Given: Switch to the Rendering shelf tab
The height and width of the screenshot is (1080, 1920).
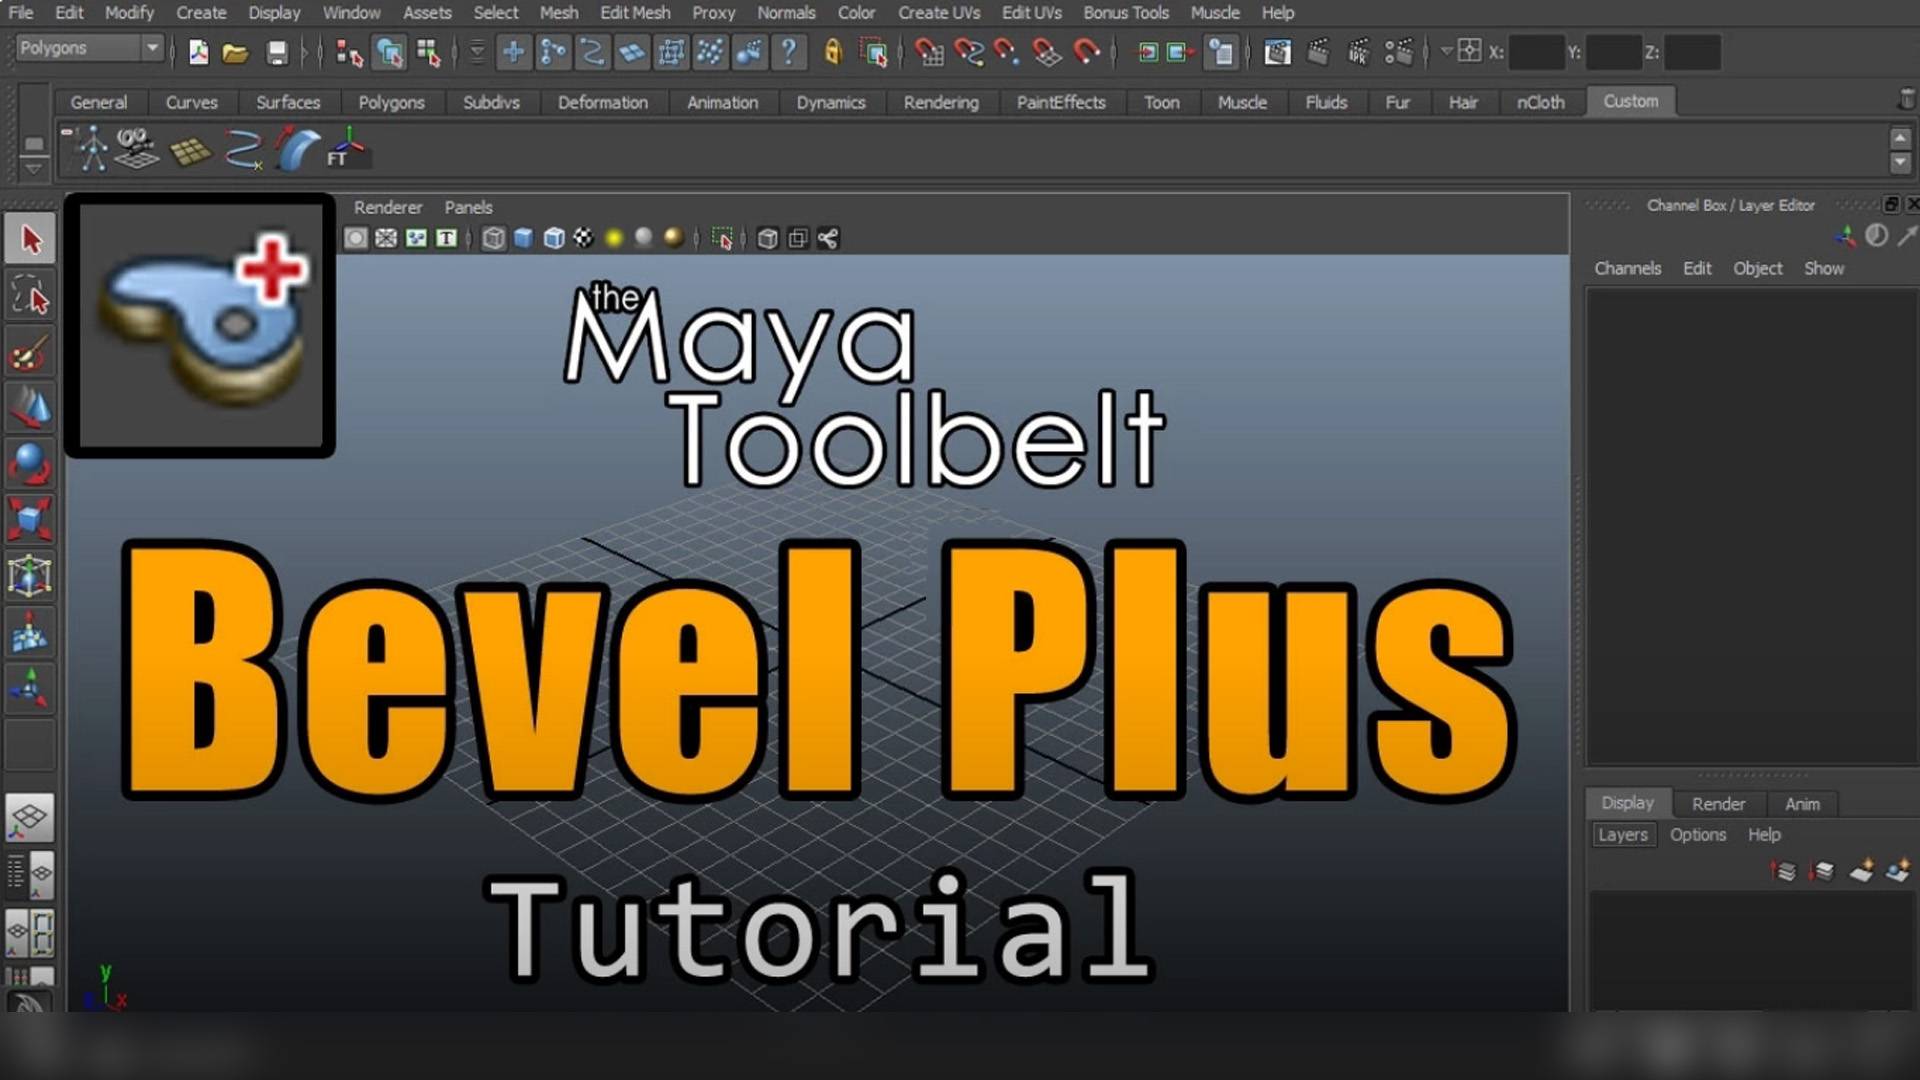Looking at the screenshot, I should pyautogui.click(x=940, y=102).
